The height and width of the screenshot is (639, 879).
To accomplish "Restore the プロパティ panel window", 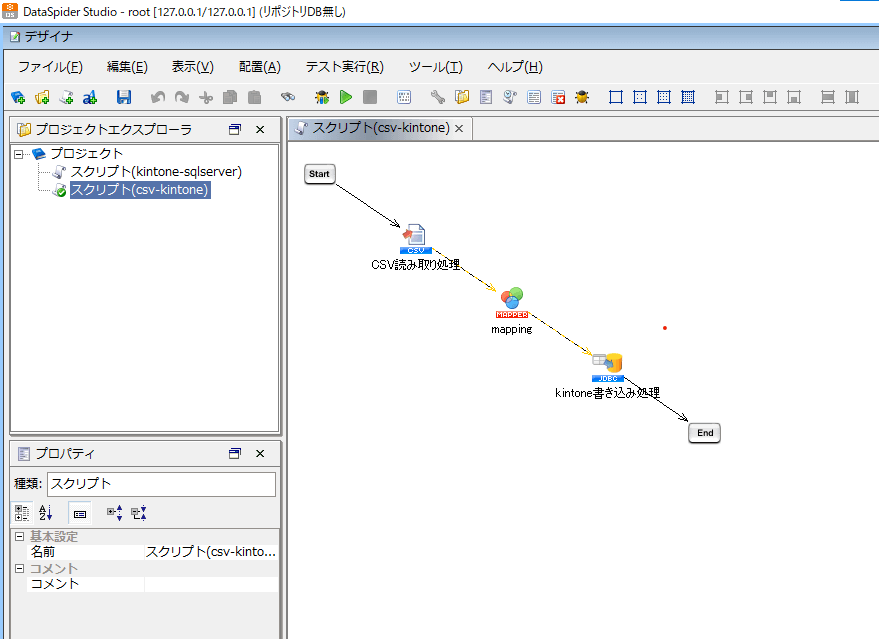I will tap(235, 453).
